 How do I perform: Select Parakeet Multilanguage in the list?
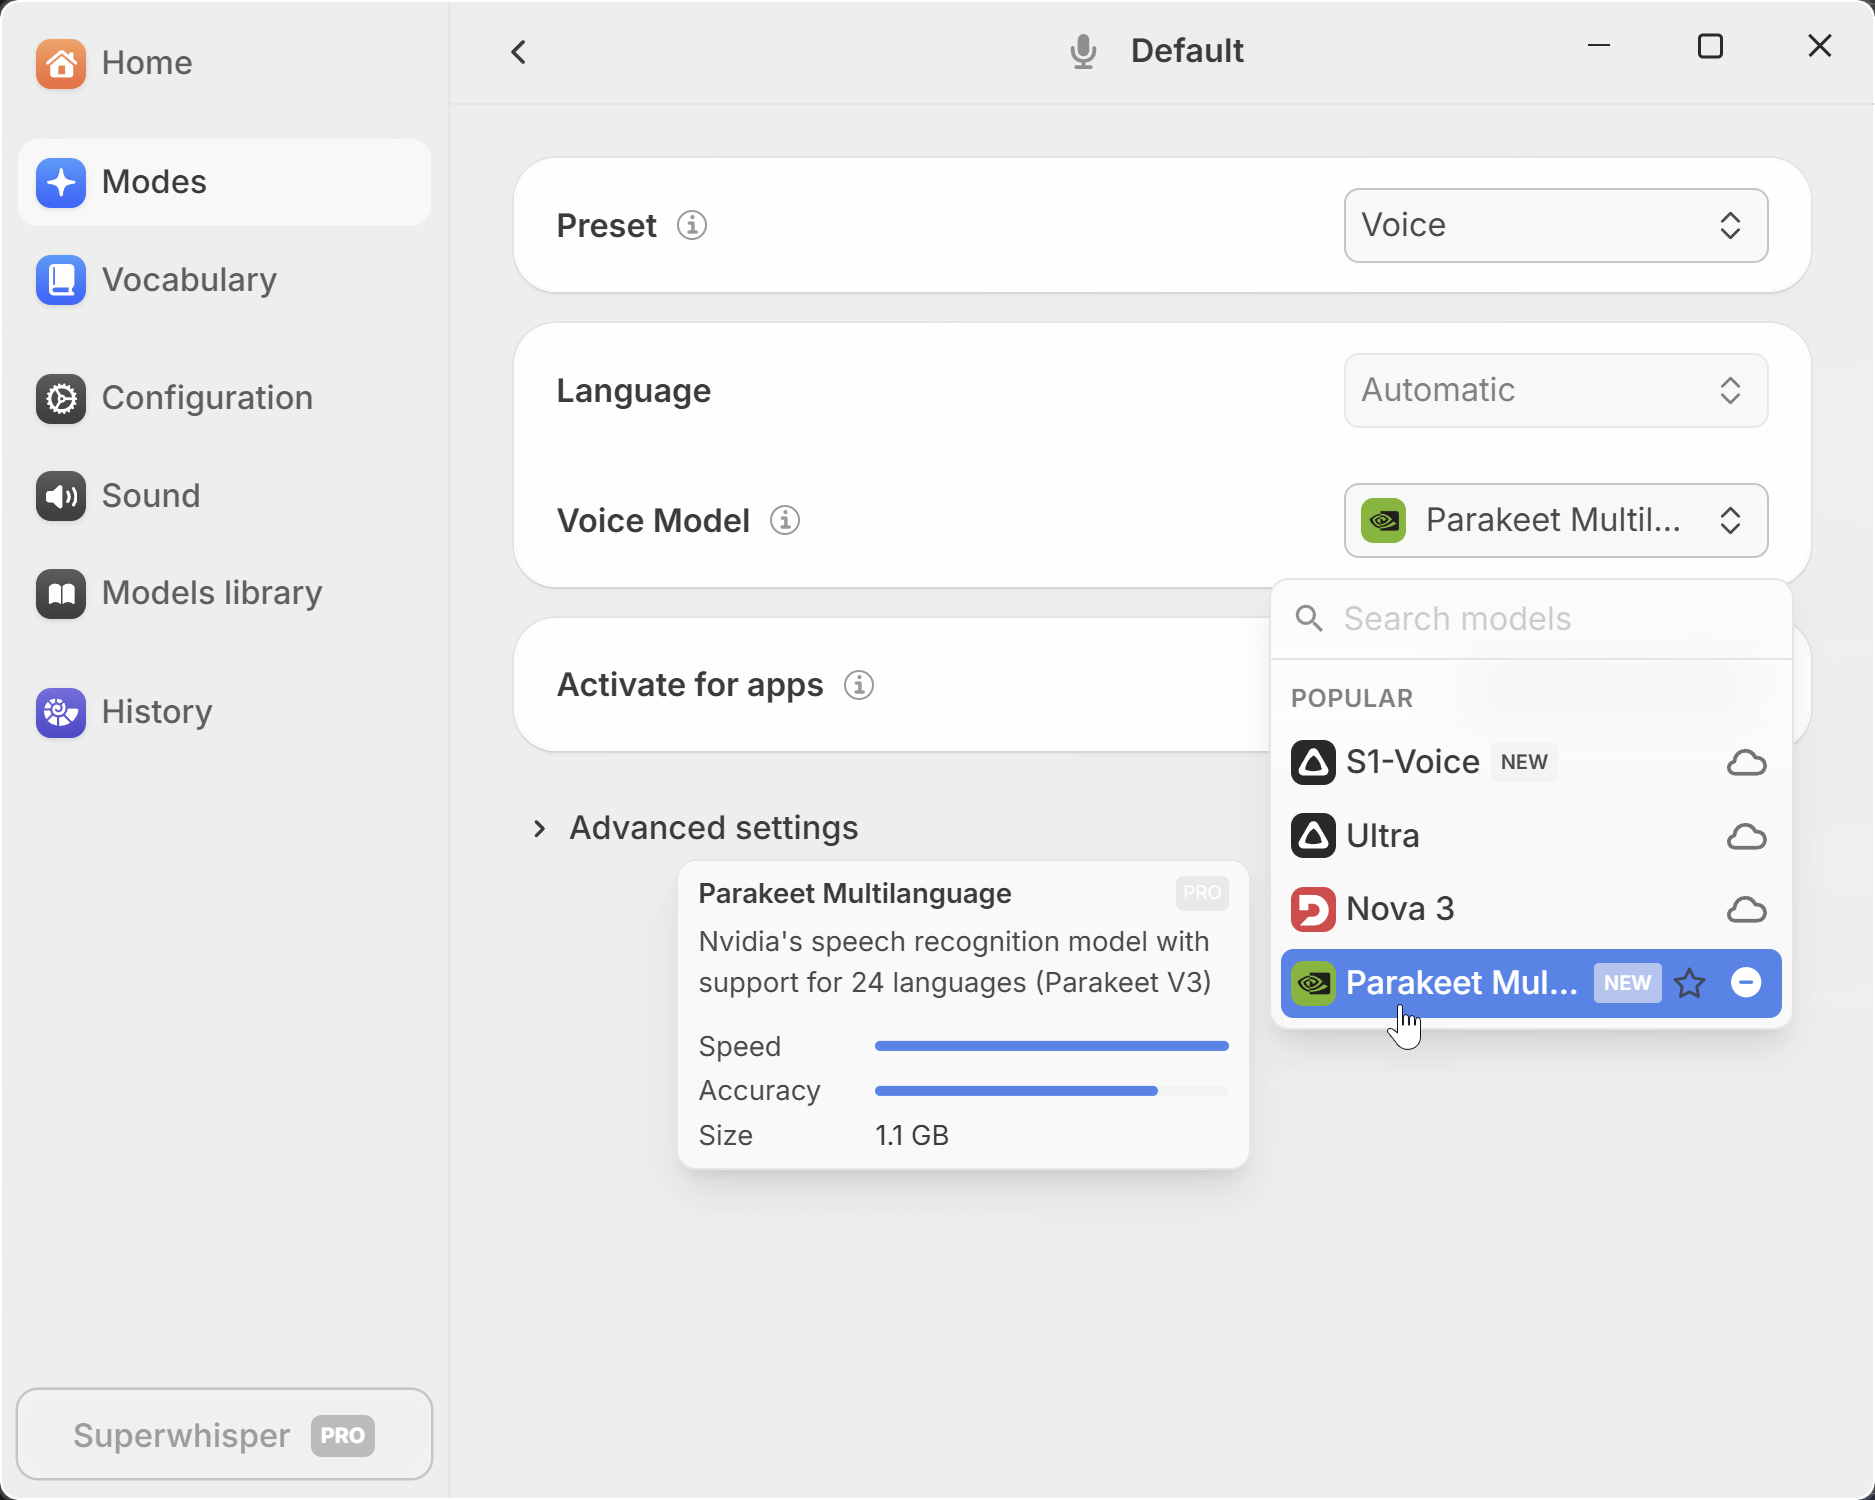pyautogui.click(x=1531, y=983)
